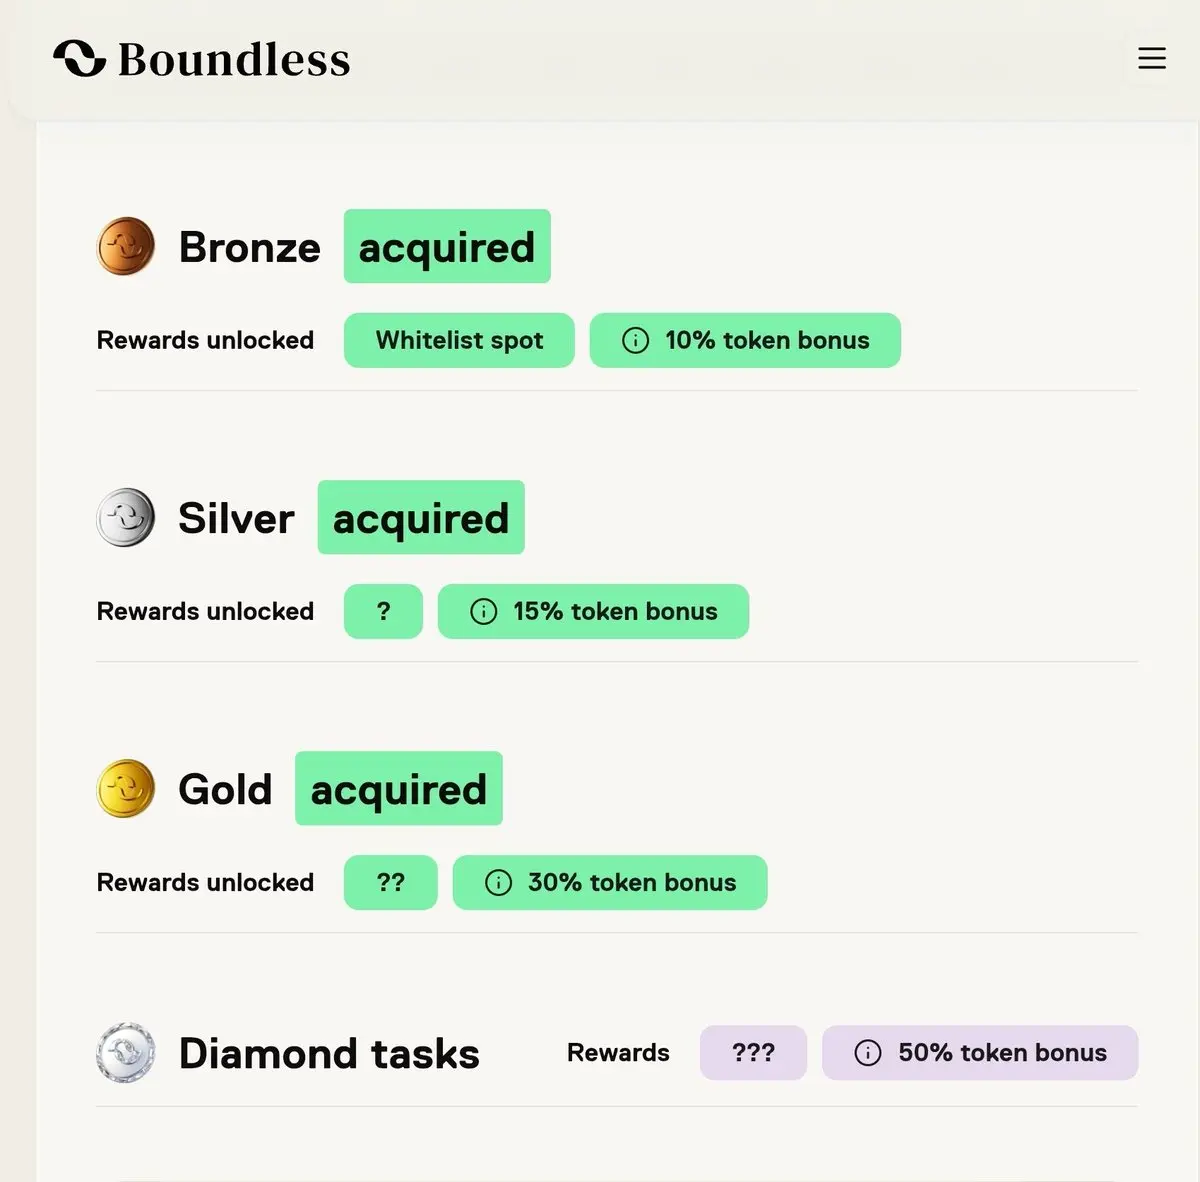The image size is (1200, 1182).
Task: Click the Gold double question mark reward
Action: tap(391, 882)
